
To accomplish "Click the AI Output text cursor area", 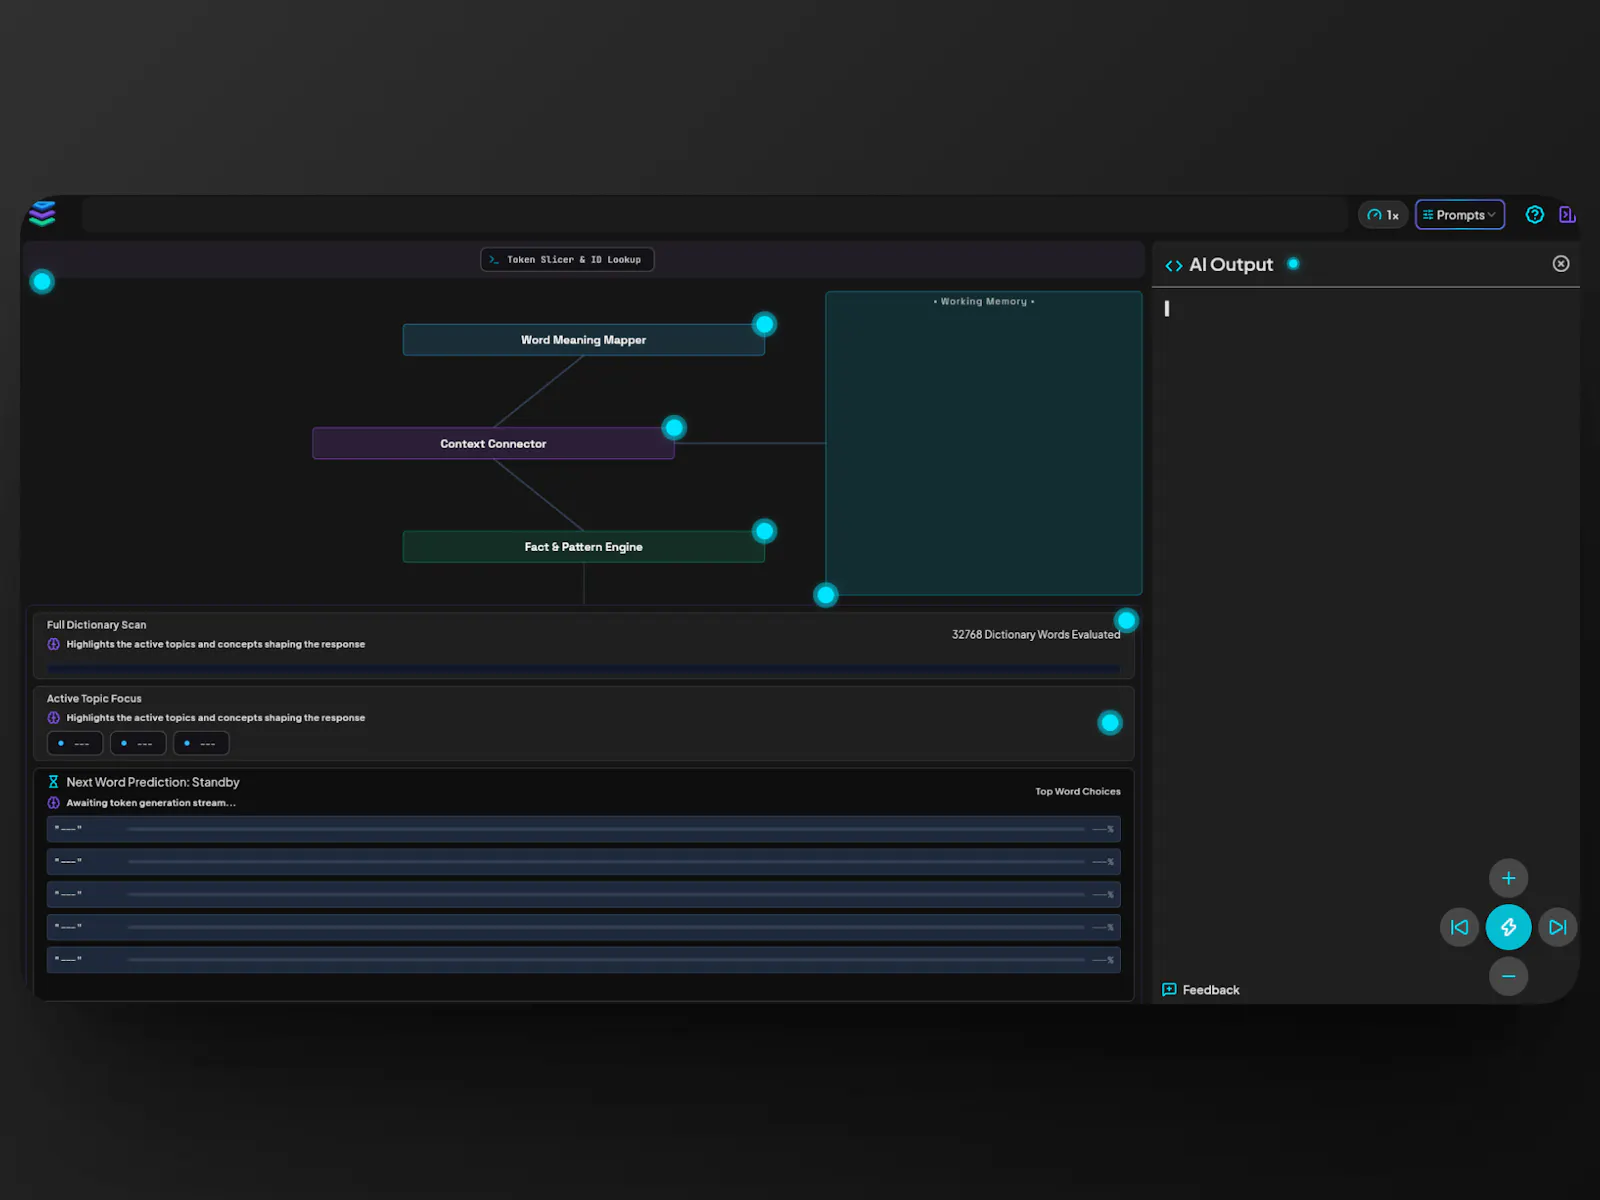I will click(1167, 309).
